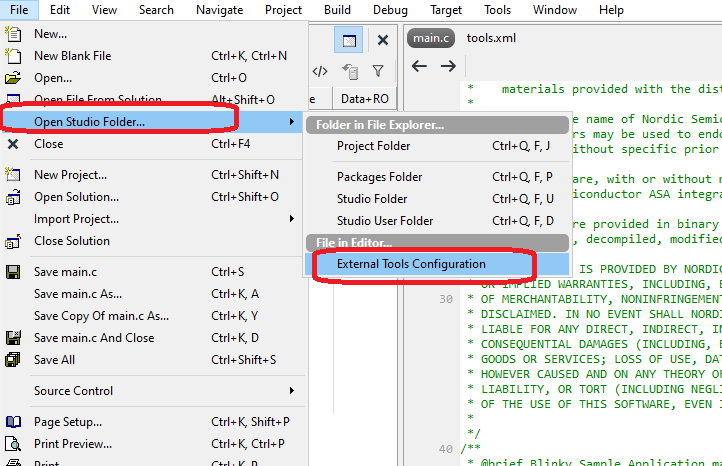Expand the Source Control submenu
The height and width of the screenshot is (466, 722).
coord(291,391)
